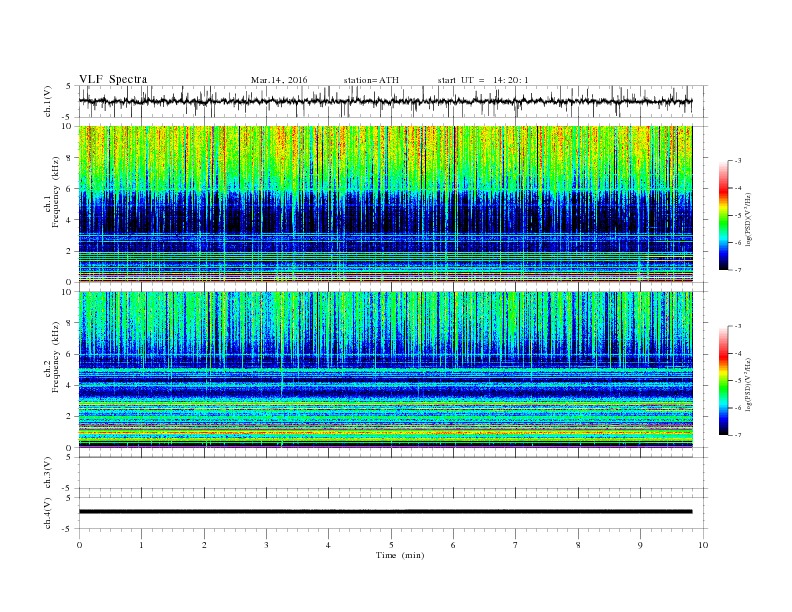792x612 pixels.
Task: Click the ch.1 colorbar "log(PSD)(V²/Hz)" label
Action: 748,219
